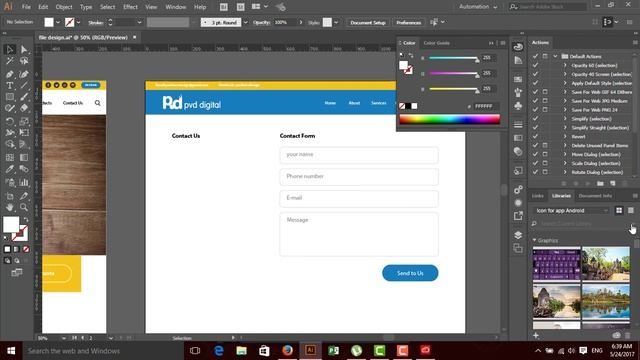
Task: Click the color spectrum bar
Action: pos(449,119)
